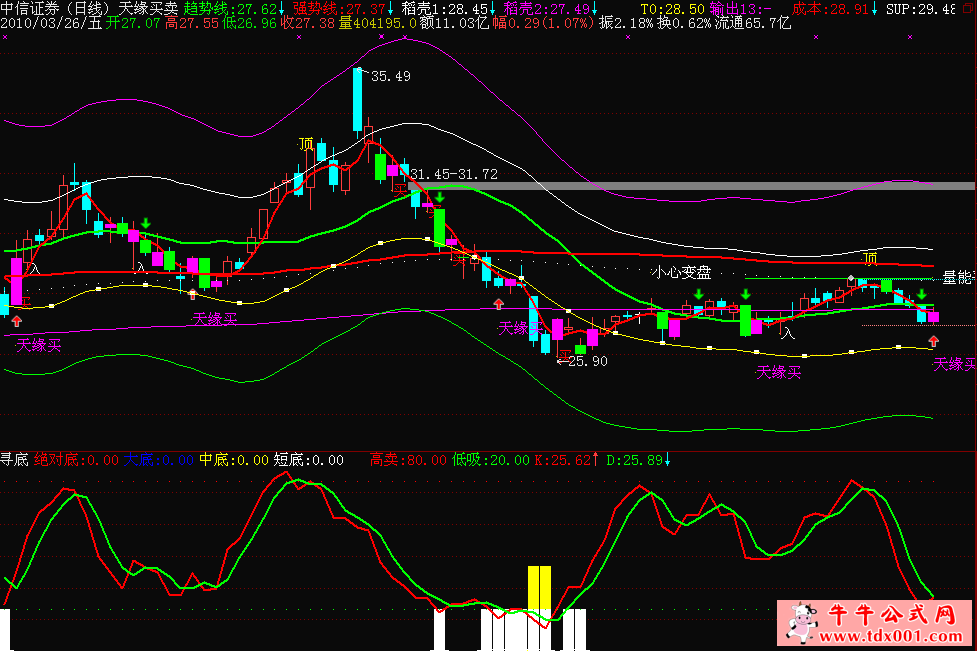Click the grey diamond marker left of 量能
Screen dimensions: 977x651
(x=851, y=278)
